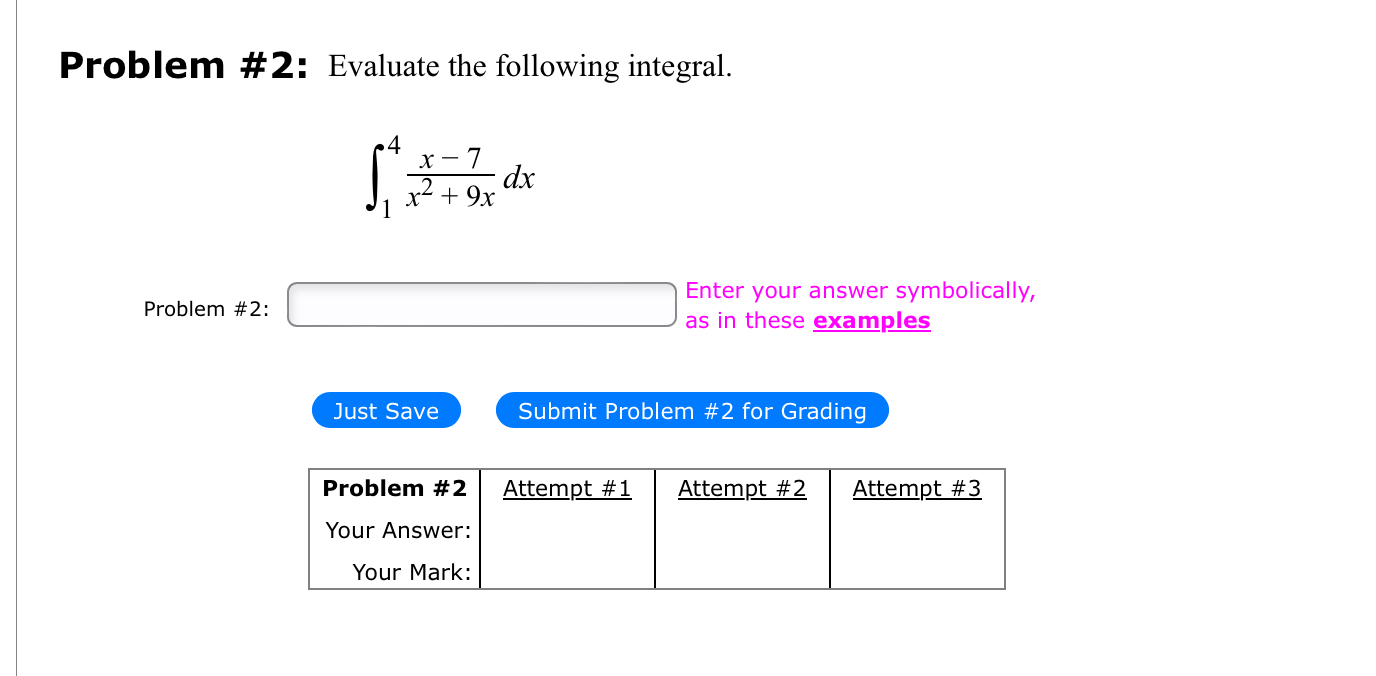Click the Problem #2 label beside input box
The image size is (1376, 676).
(x=207, y=309)
